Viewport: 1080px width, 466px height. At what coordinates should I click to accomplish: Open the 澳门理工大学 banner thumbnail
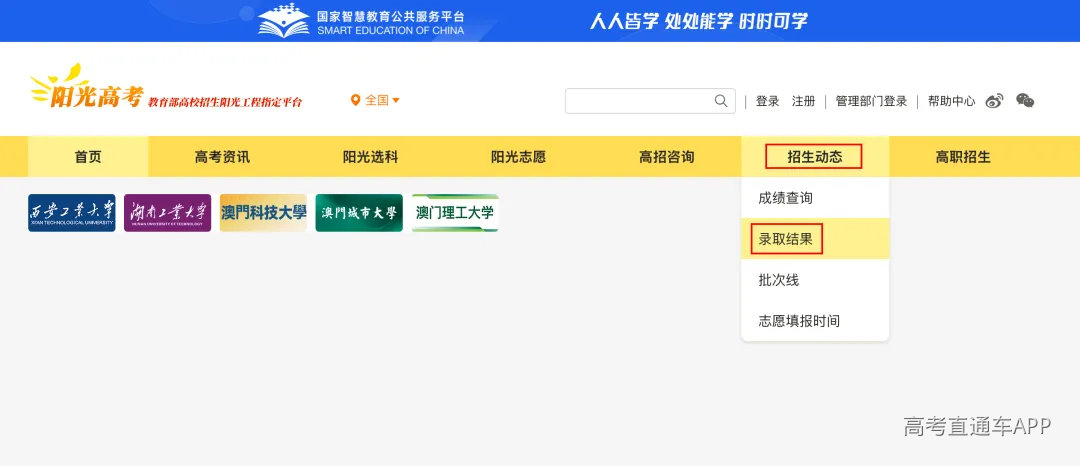click(455, 213)
